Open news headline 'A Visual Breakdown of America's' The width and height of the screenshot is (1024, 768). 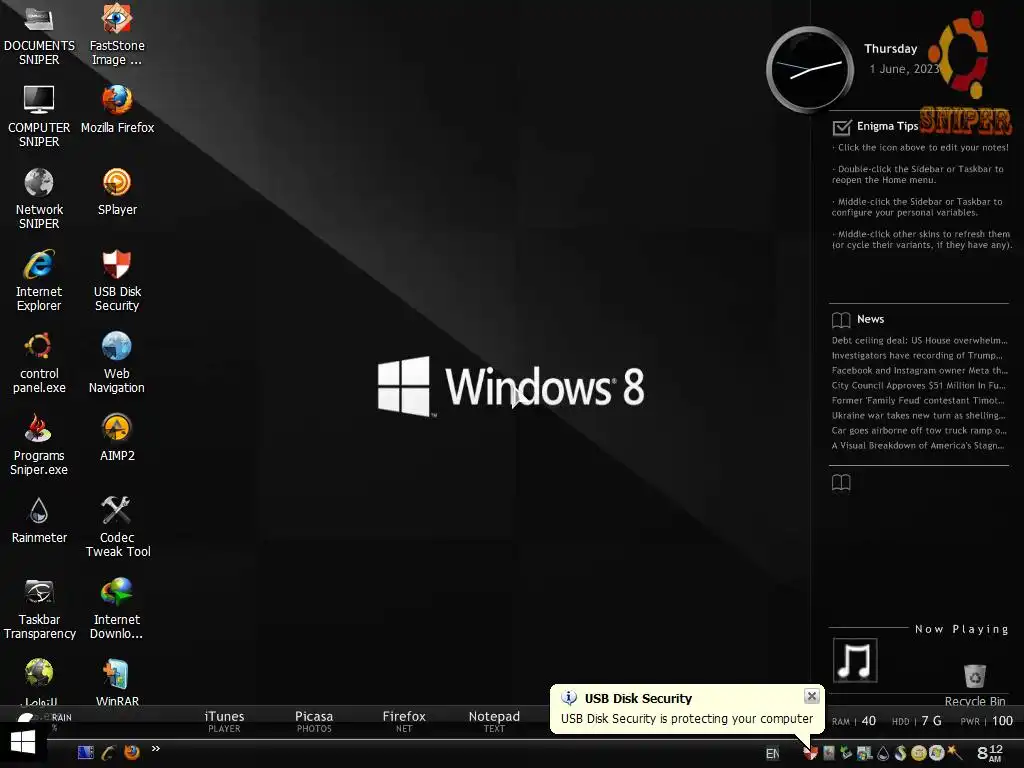[x=918, y=445]
